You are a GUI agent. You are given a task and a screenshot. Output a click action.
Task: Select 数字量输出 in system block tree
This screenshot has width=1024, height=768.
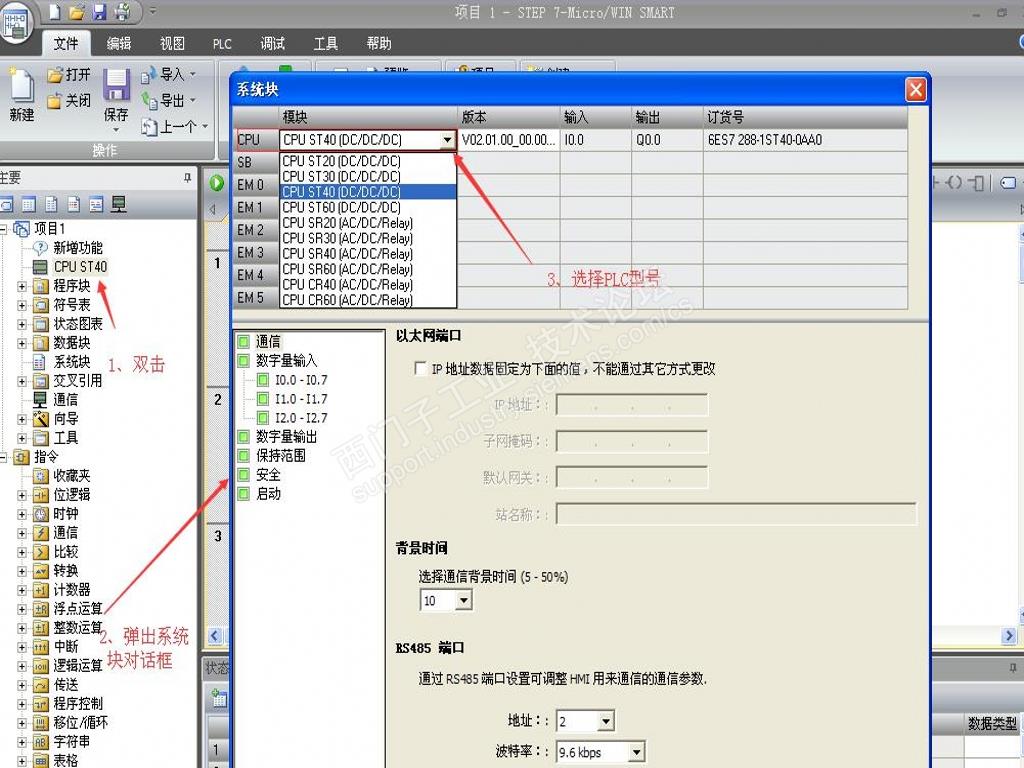coord(286,437)
